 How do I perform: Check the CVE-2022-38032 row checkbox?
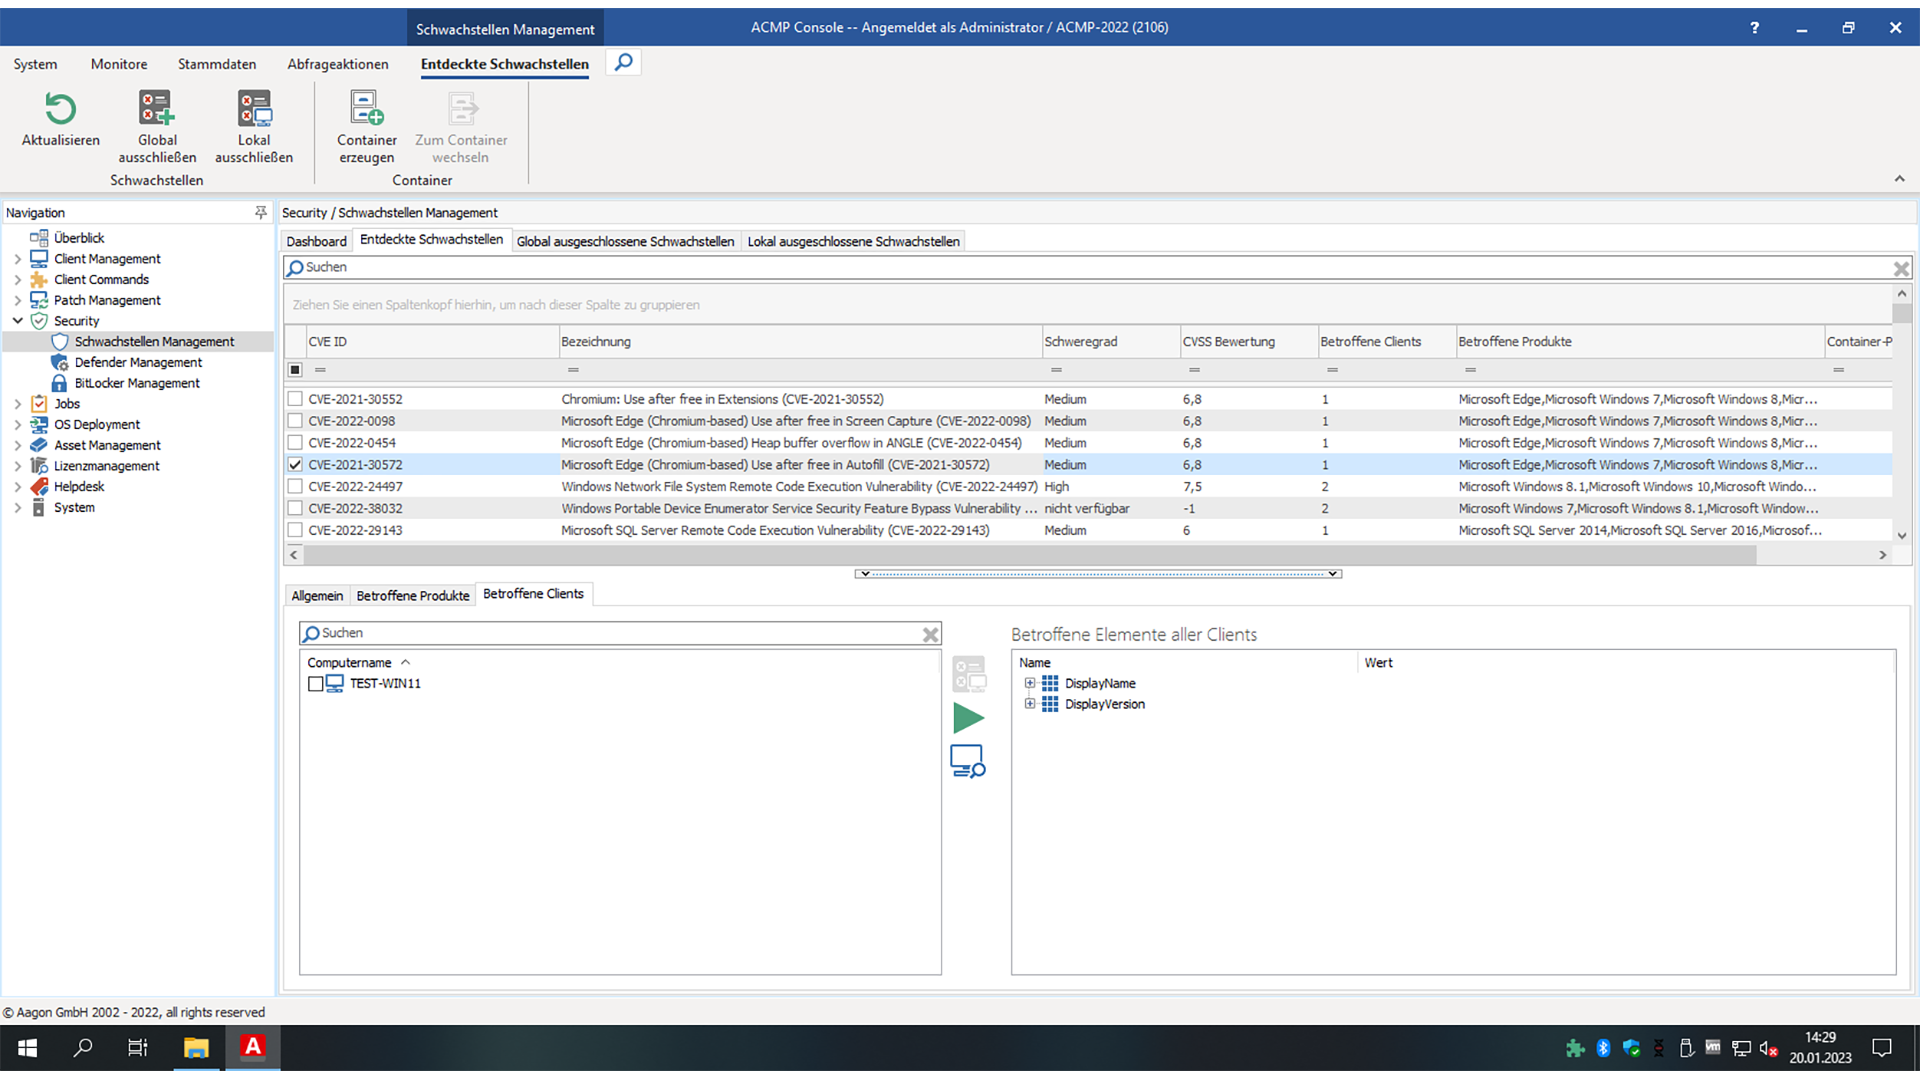pos(295,509)
